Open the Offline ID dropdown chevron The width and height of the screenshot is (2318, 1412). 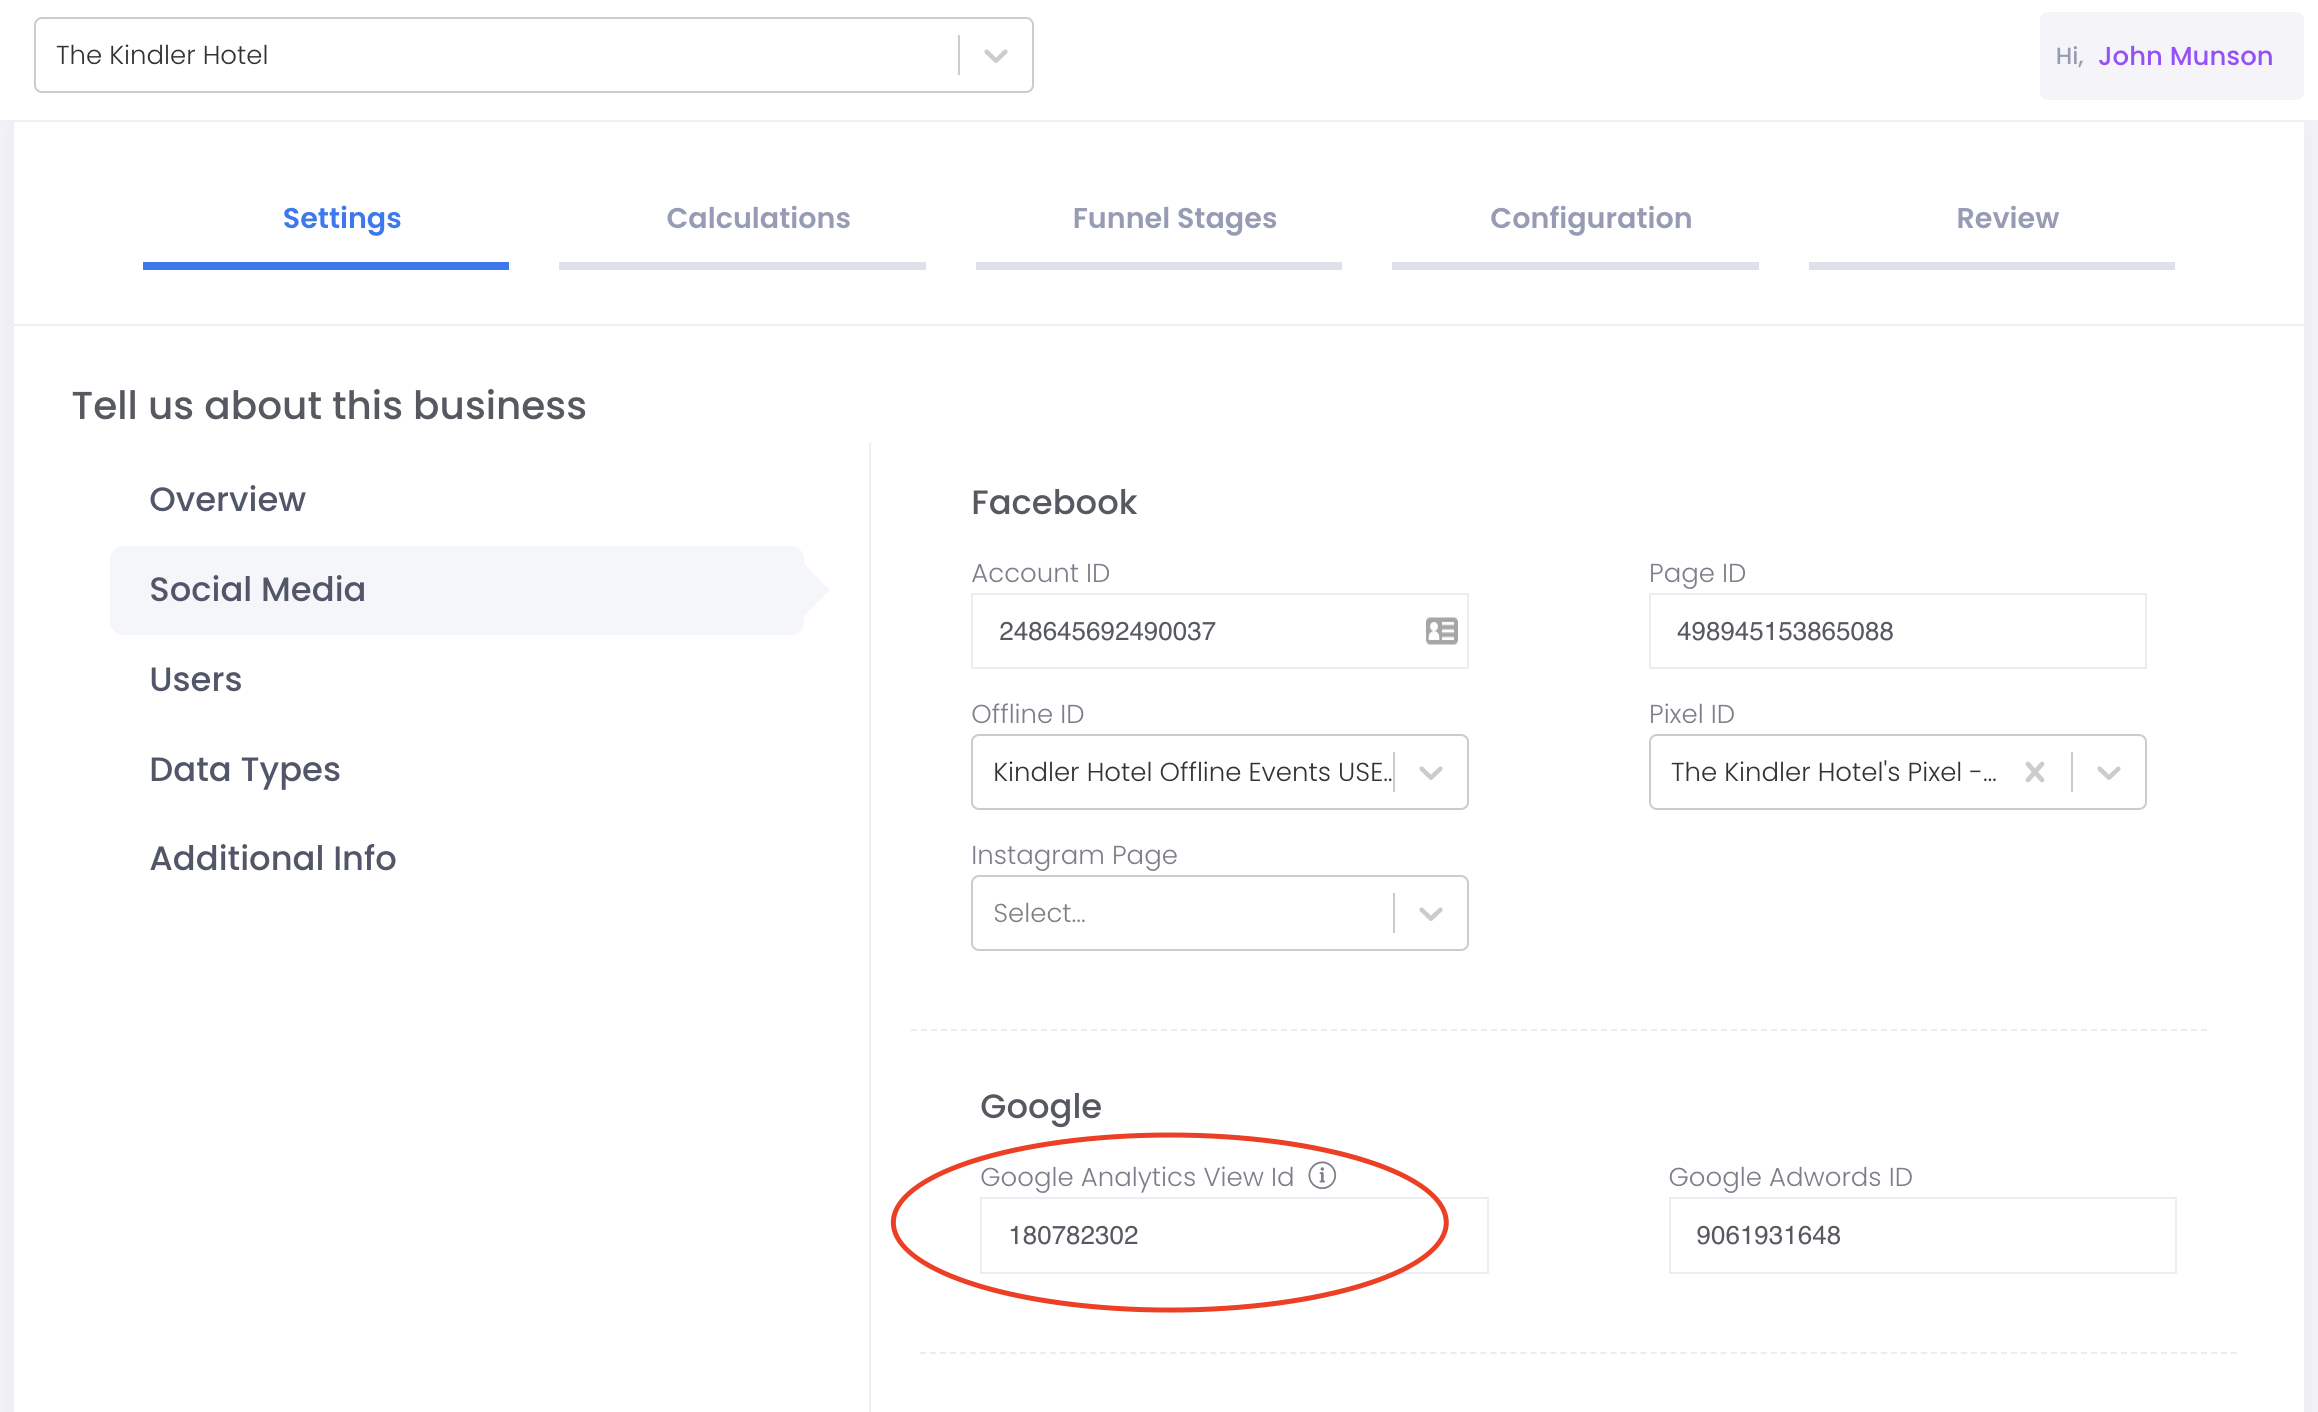click(1431, 772)
